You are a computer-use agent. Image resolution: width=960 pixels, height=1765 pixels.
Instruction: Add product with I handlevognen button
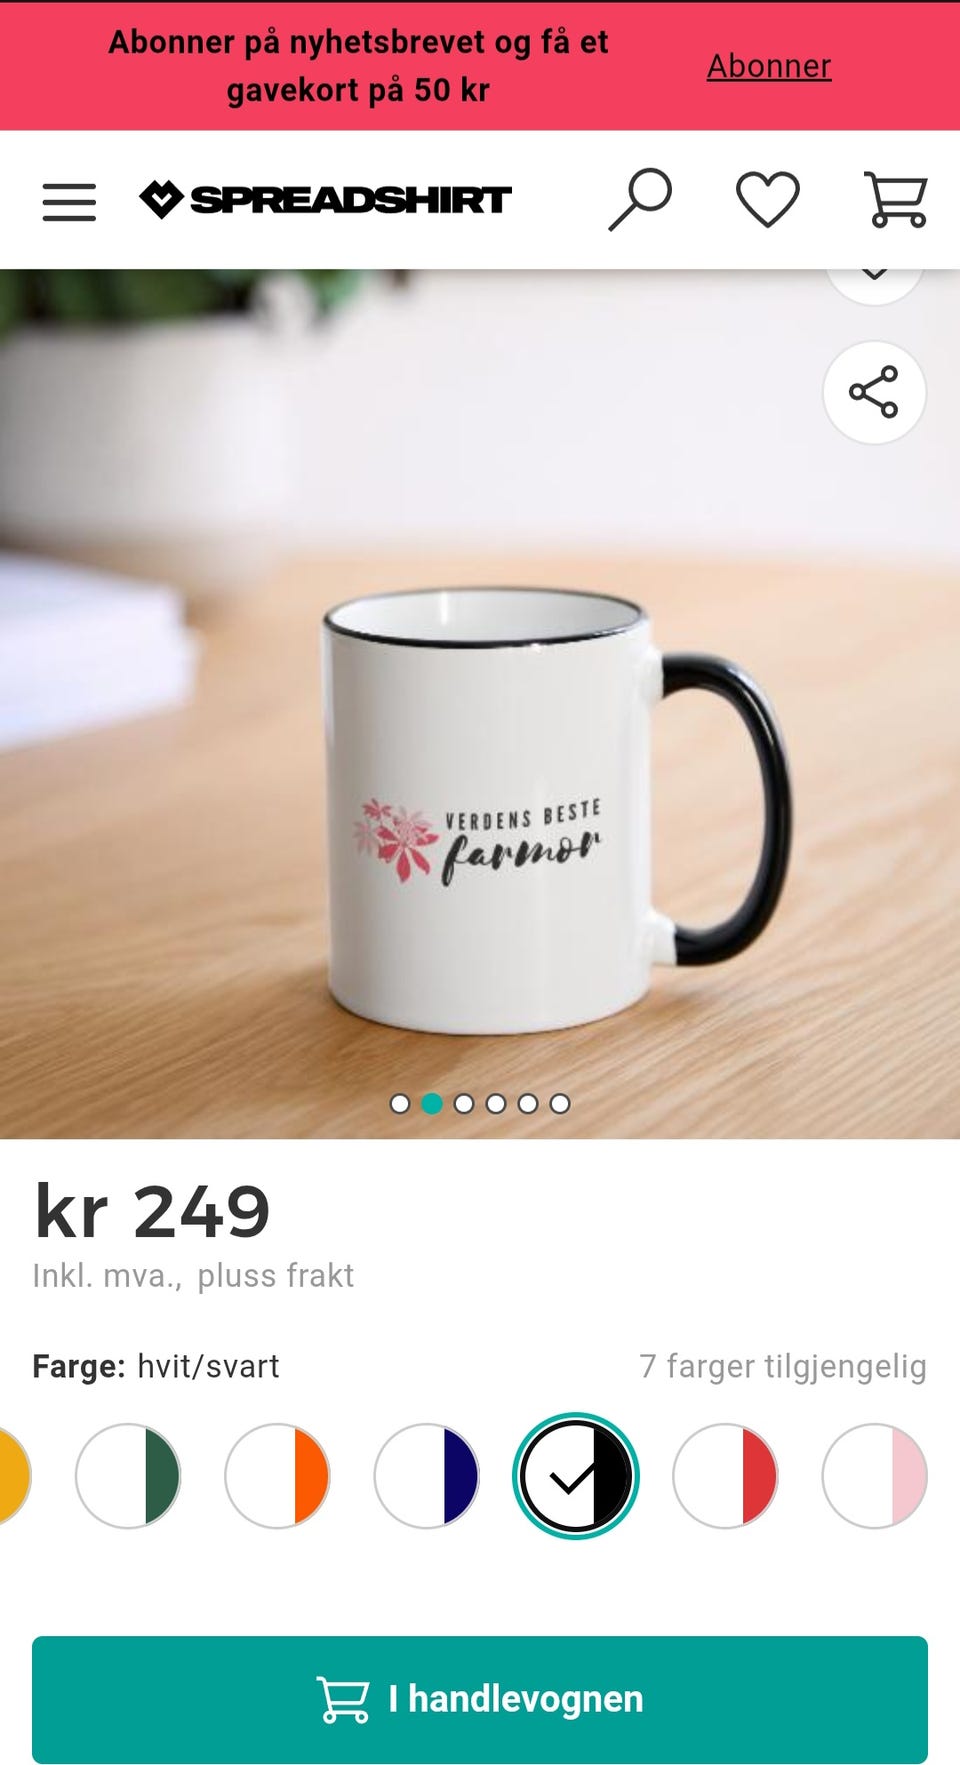point(480,1699)
